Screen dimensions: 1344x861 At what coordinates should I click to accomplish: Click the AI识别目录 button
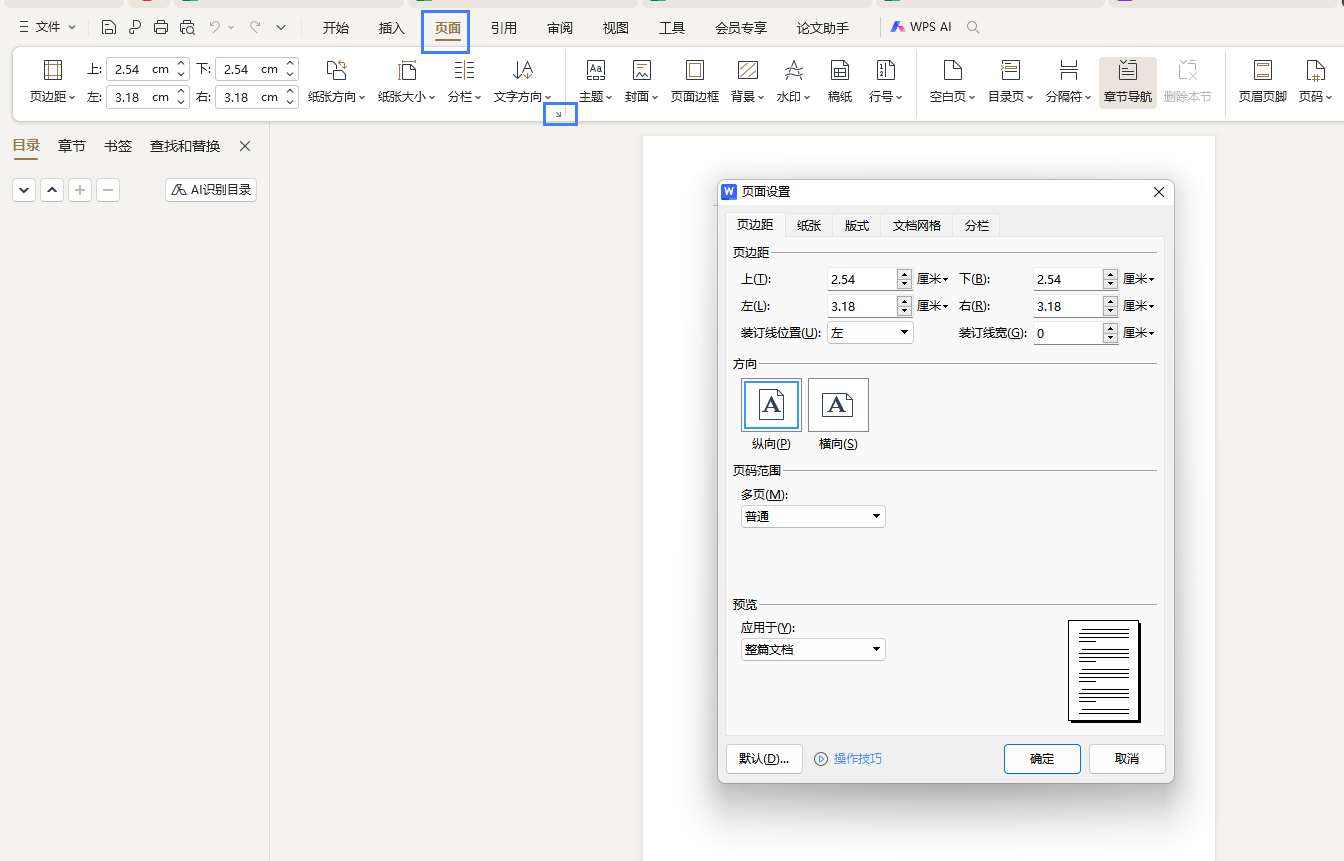[x=211, y=189]
